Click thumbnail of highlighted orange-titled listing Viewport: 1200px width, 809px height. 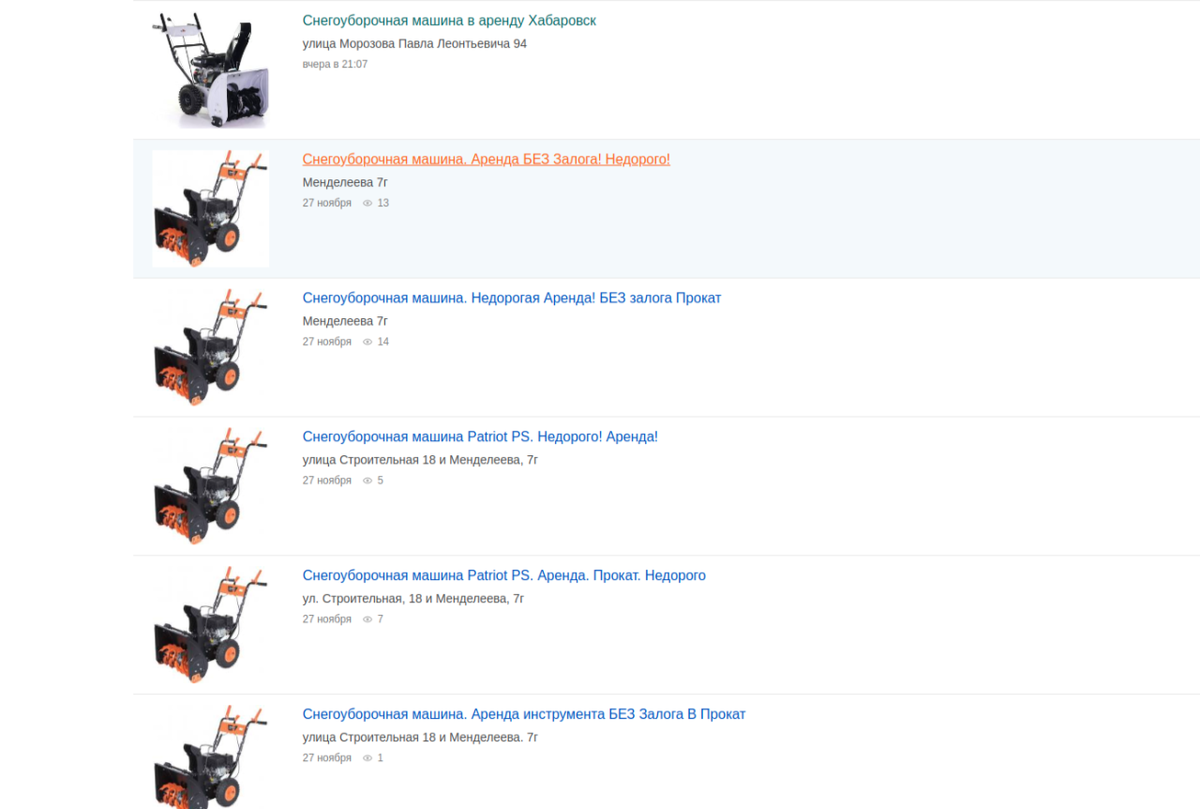(211, 209)
